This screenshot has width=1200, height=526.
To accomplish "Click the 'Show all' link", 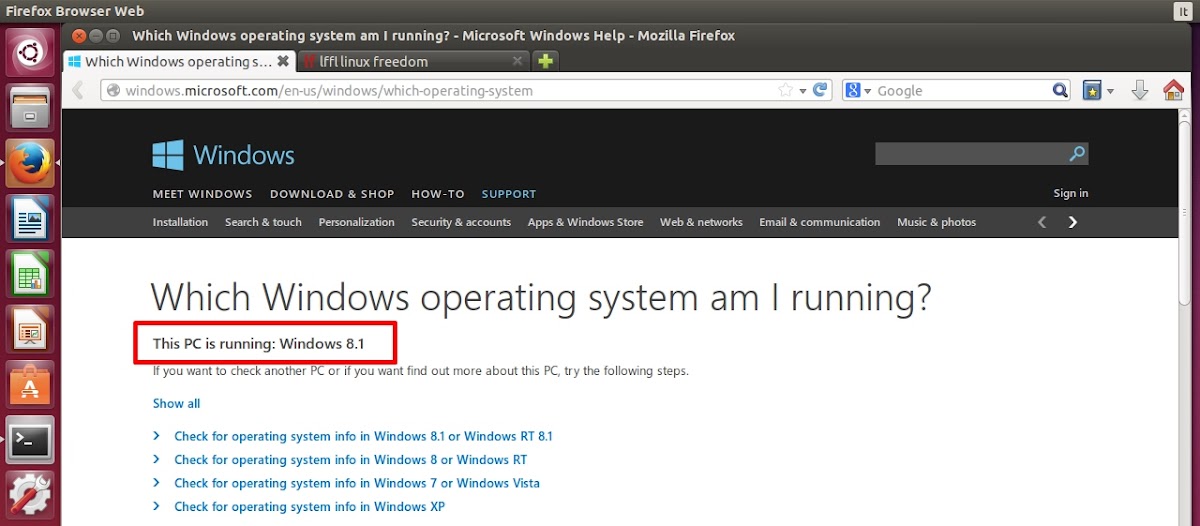I will pyautogui.click(x=176, y=404).
